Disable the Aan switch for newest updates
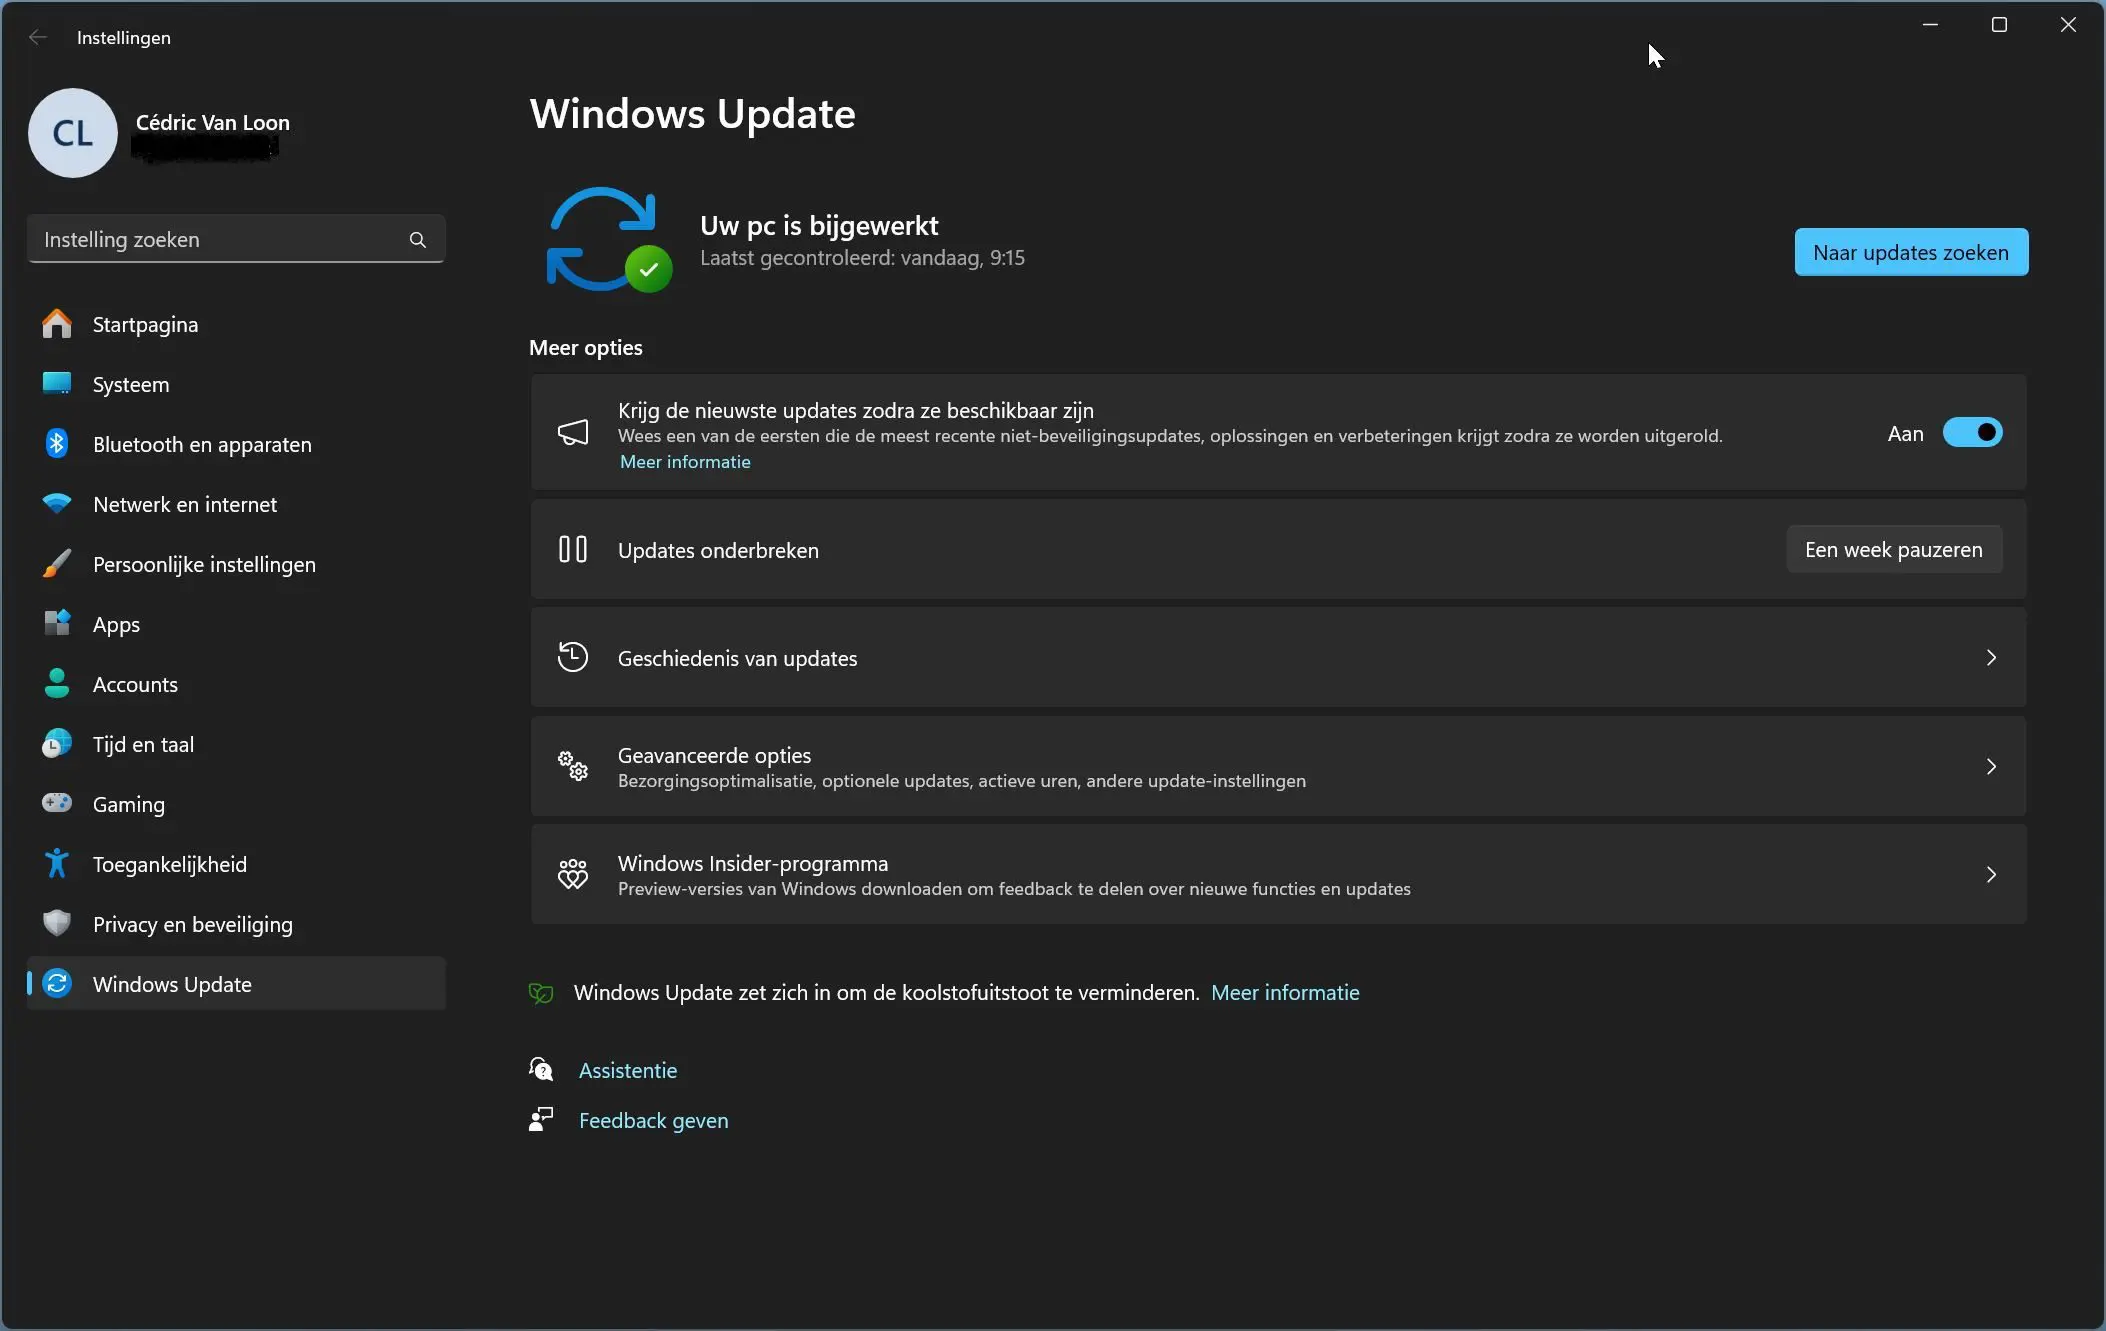 pyautogui.click(x=1972, y=432)
